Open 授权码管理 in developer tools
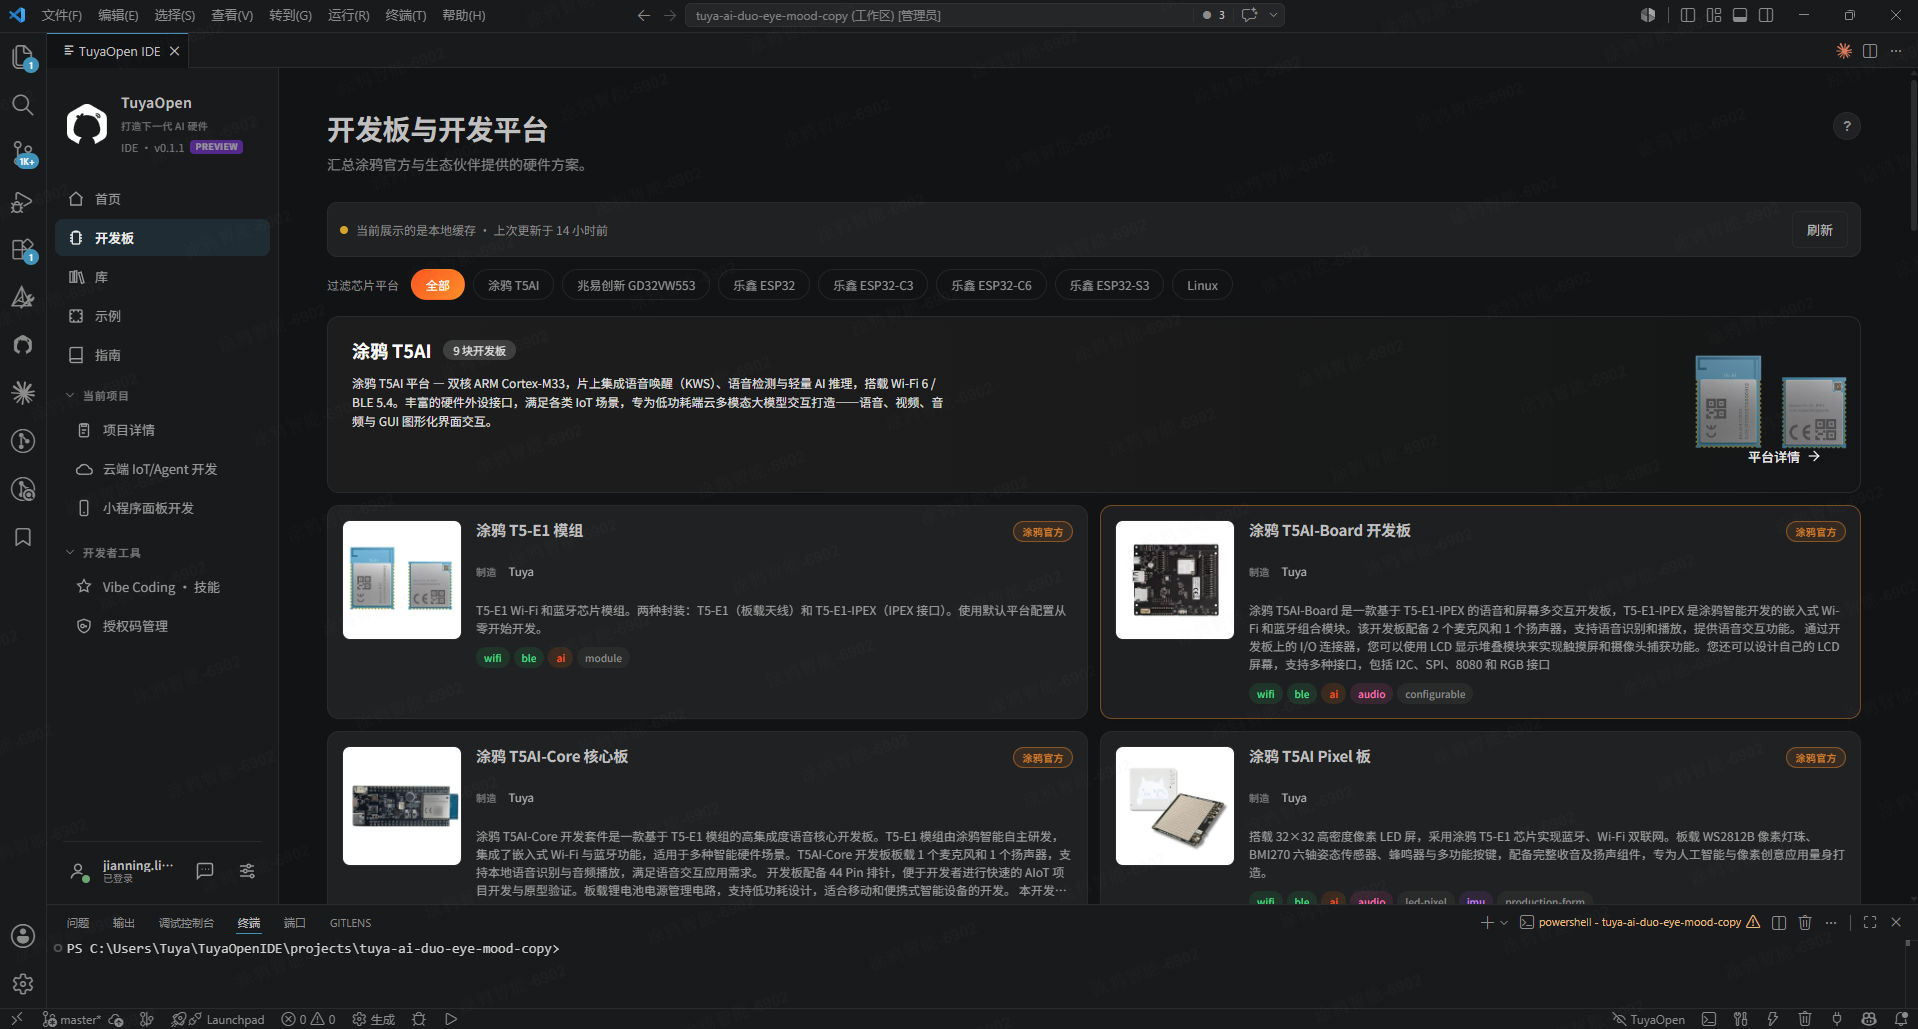The image size is (1918, 1029). [x=163, y=626]
